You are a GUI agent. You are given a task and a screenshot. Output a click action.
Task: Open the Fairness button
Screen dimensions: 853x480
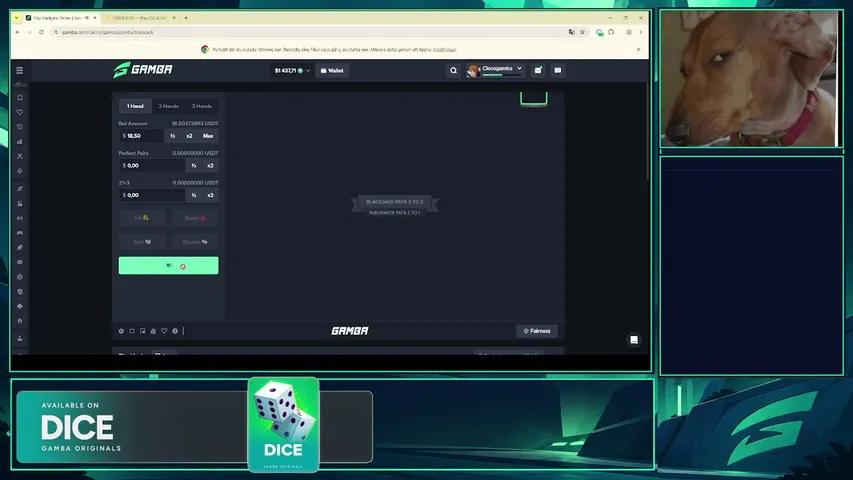(x=537, y=331)
